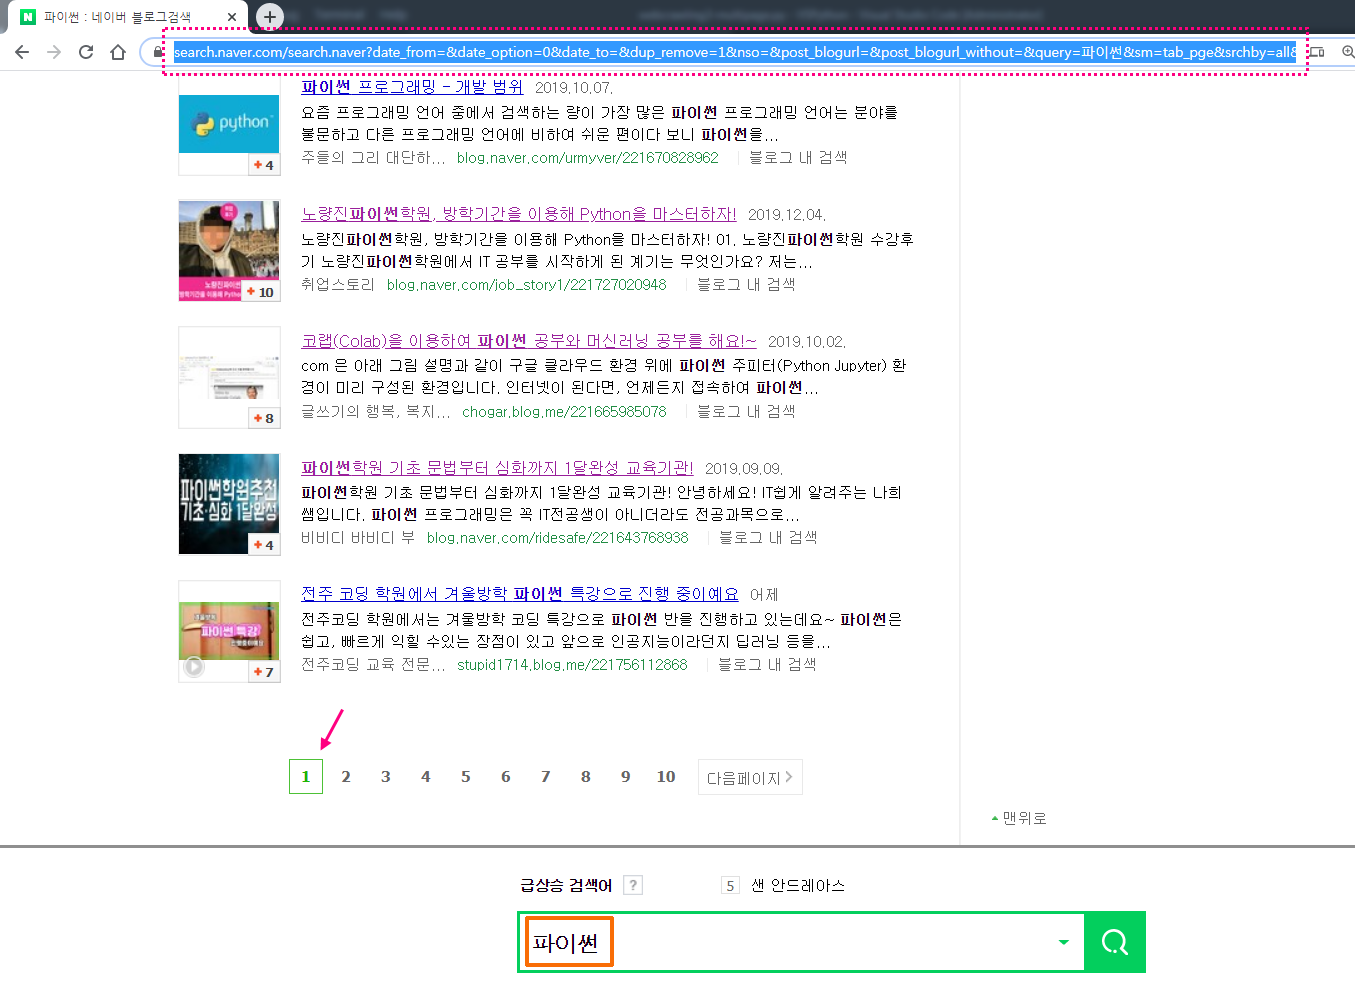Click the Colab post thumbnail with +8

[229, 378]
